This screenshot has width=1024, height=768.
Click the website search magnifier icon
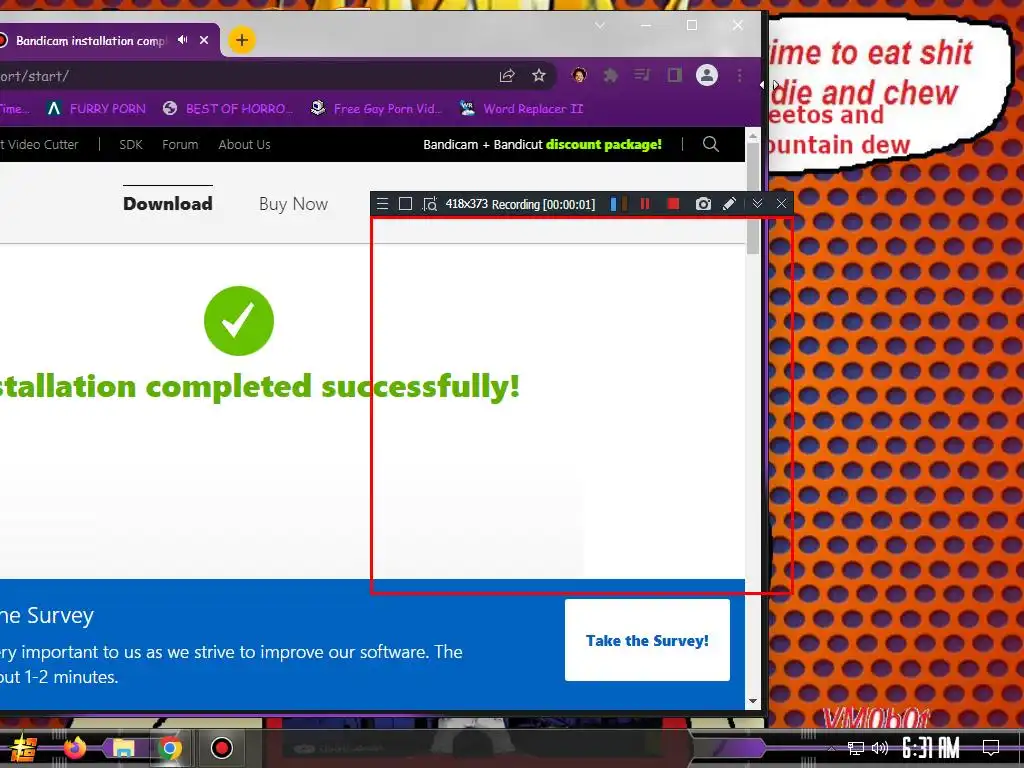[x=711, y=144]
